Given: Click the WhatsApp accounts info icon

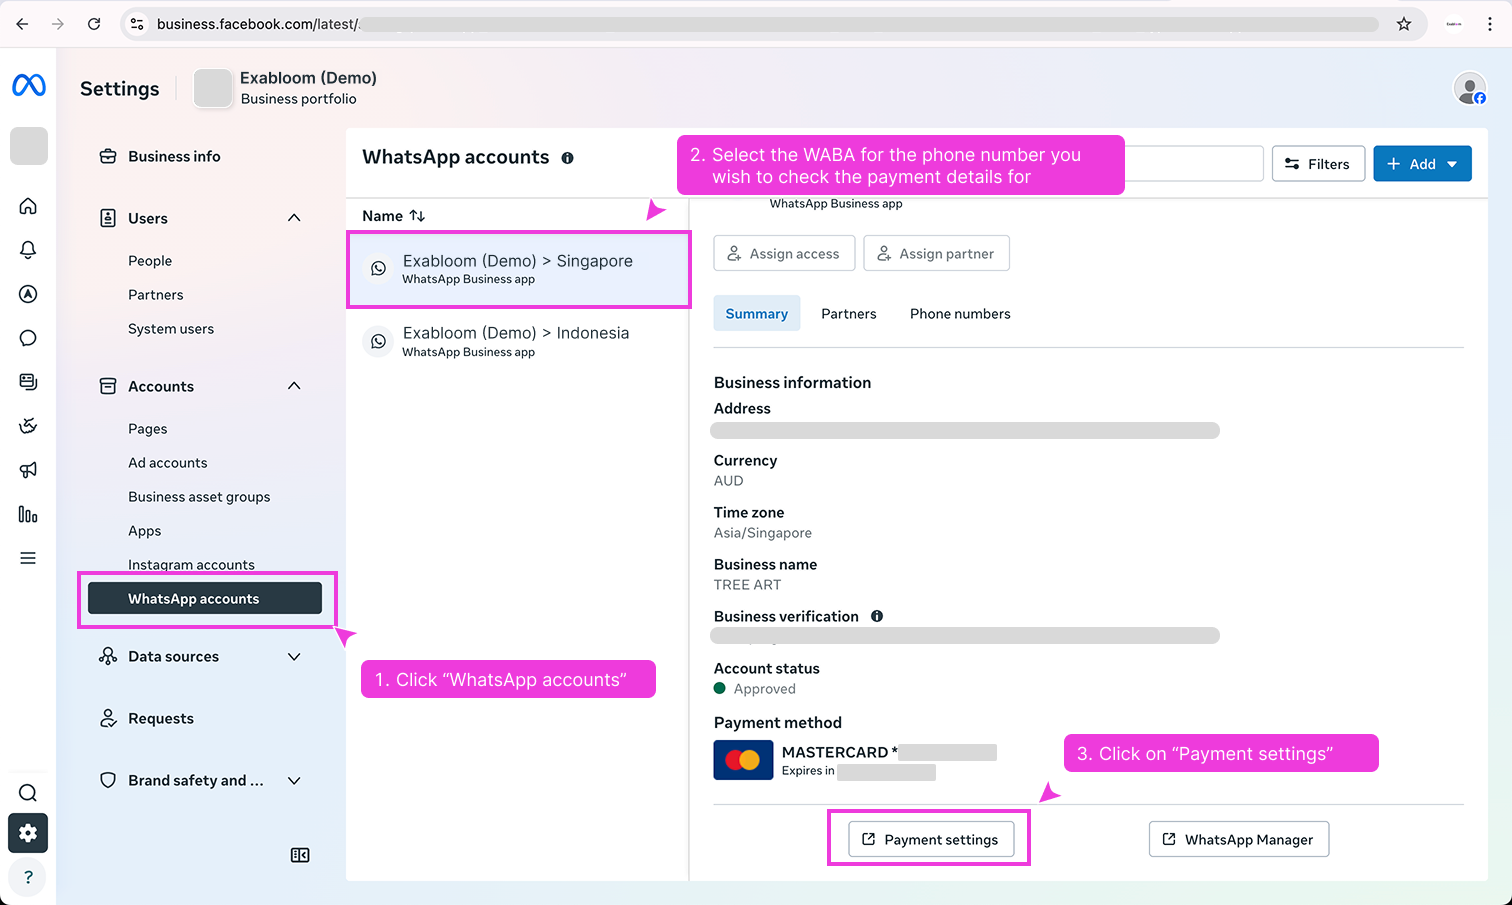Looking at the screenshot, I should (x=567, y=157).
